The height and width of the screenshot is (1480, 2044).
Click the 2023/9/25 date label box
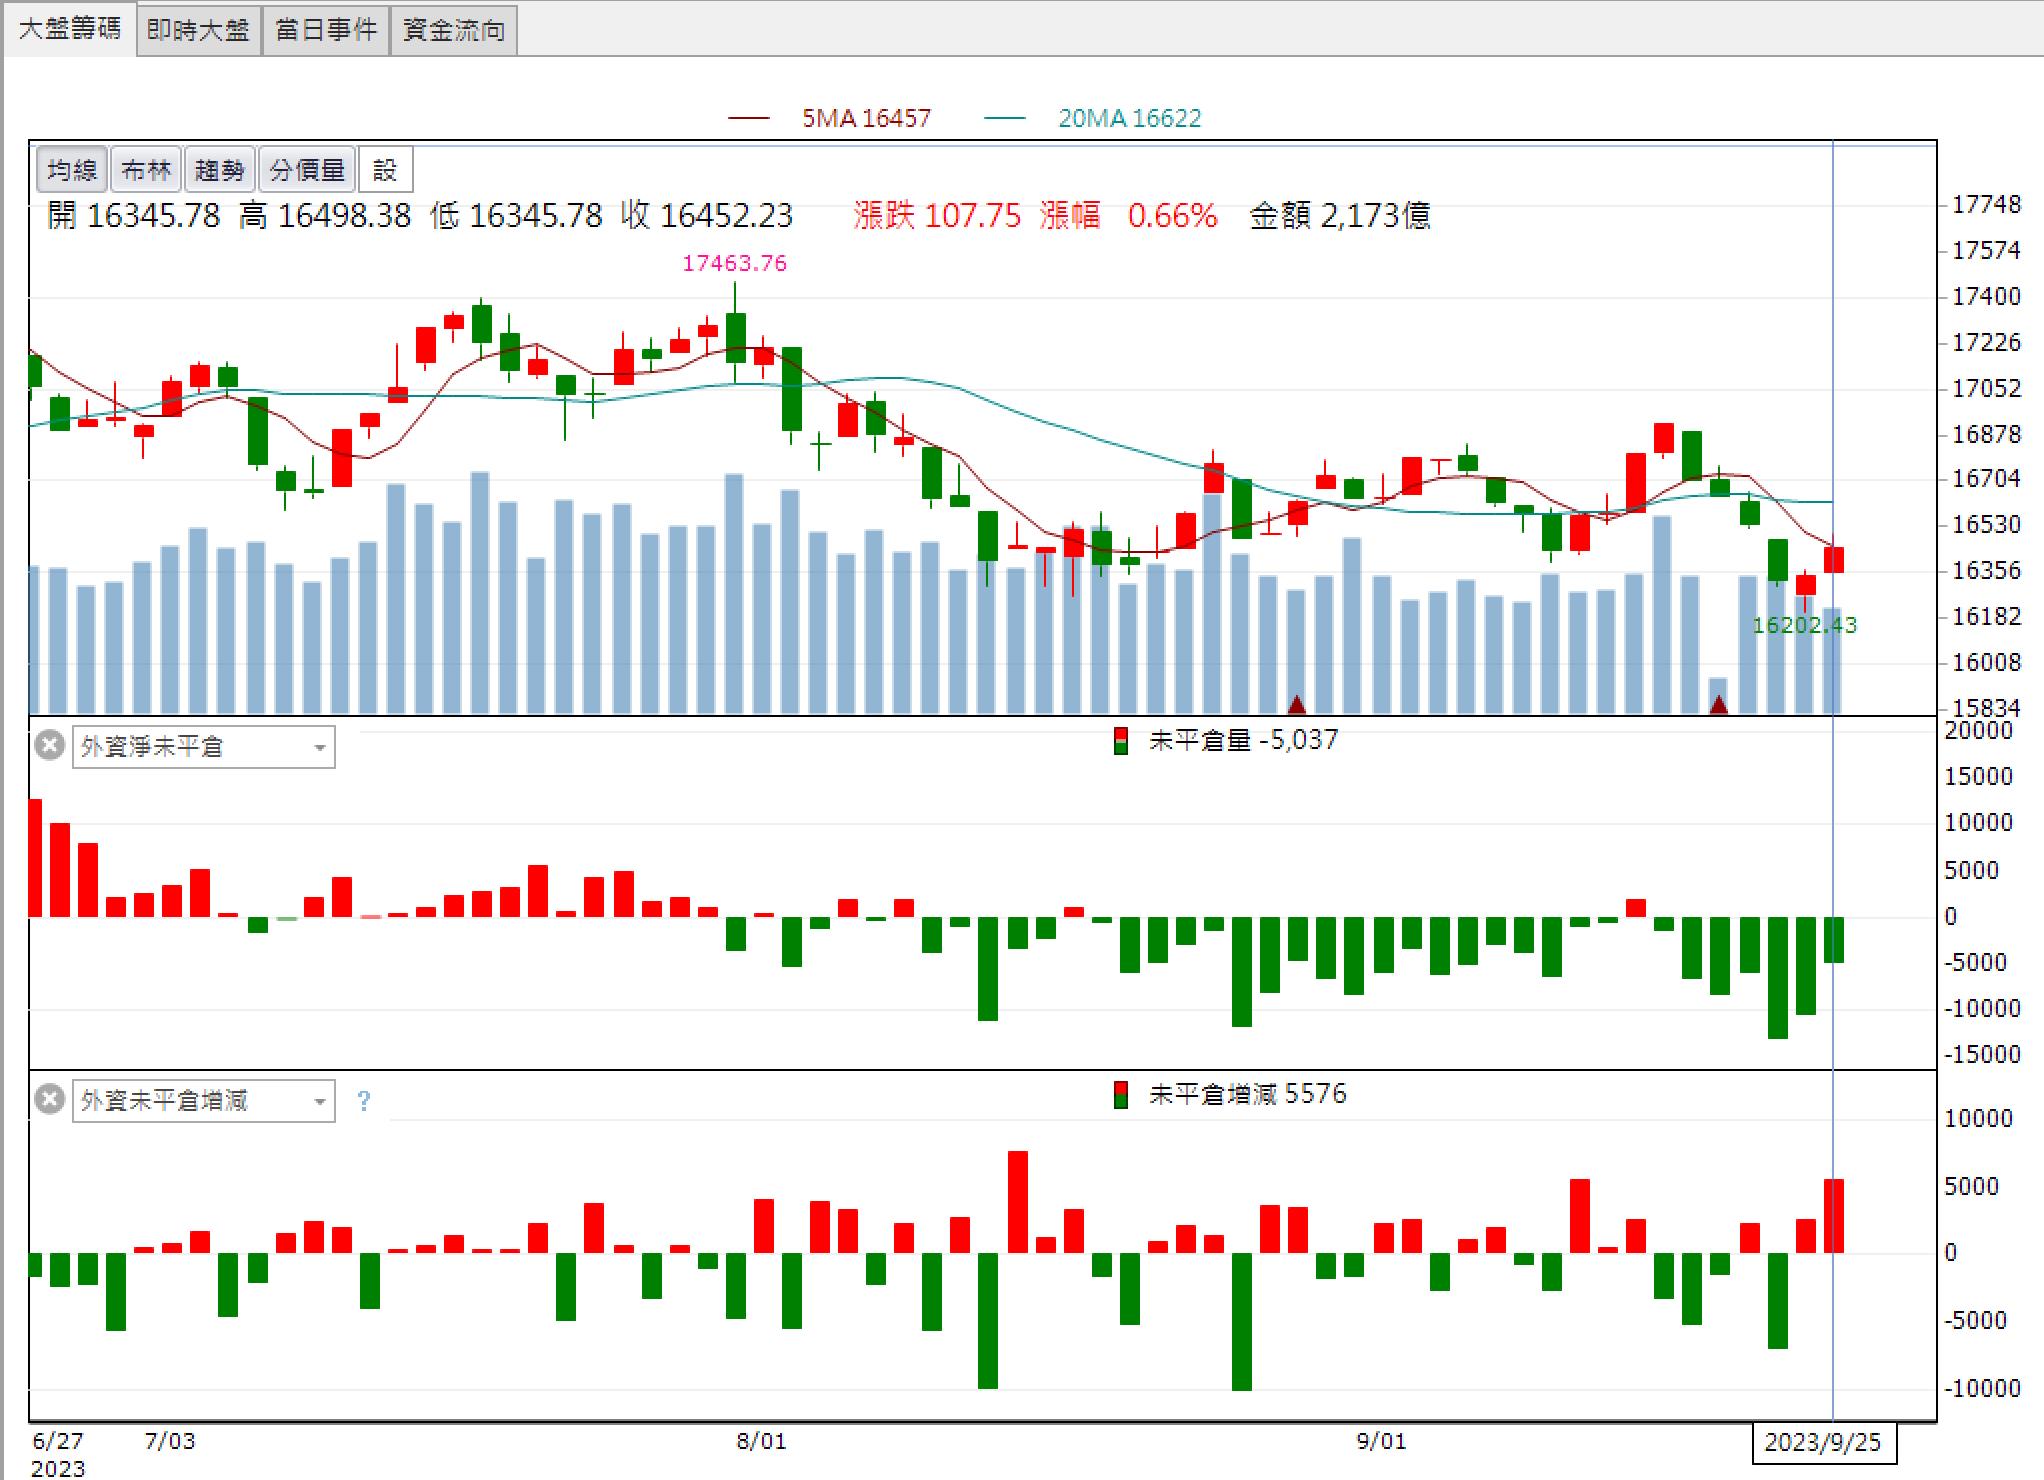(1823, 1442)
